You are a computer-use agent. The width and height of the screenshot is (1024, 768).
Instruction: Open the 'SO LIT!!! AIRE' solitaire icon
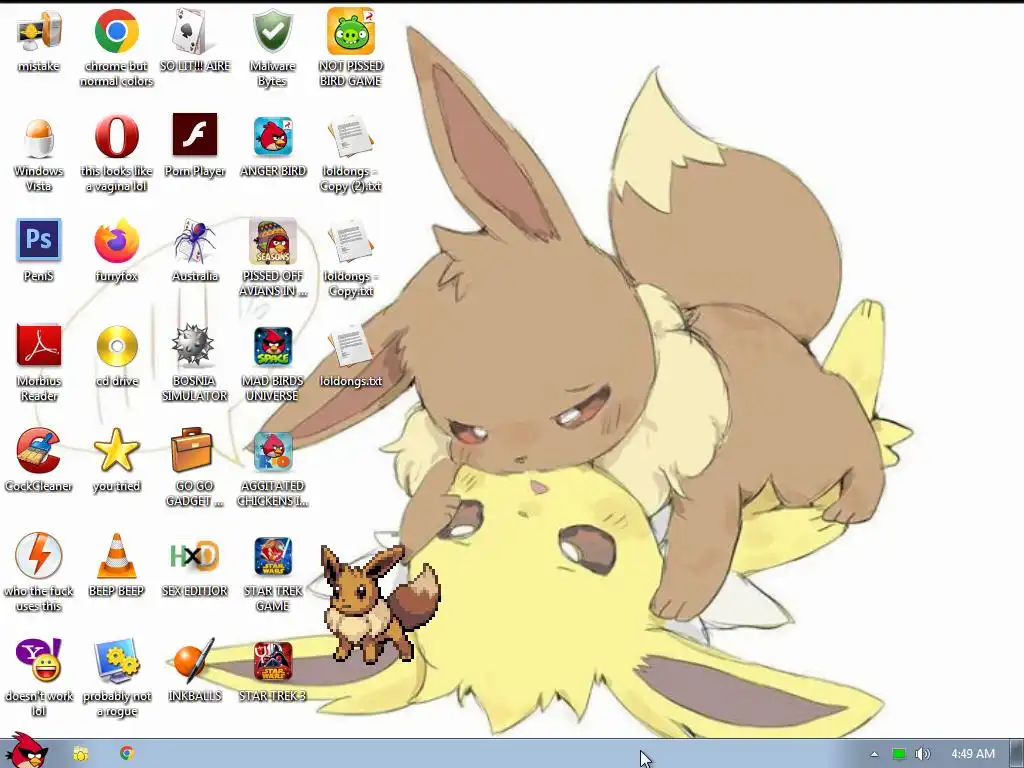194,31
